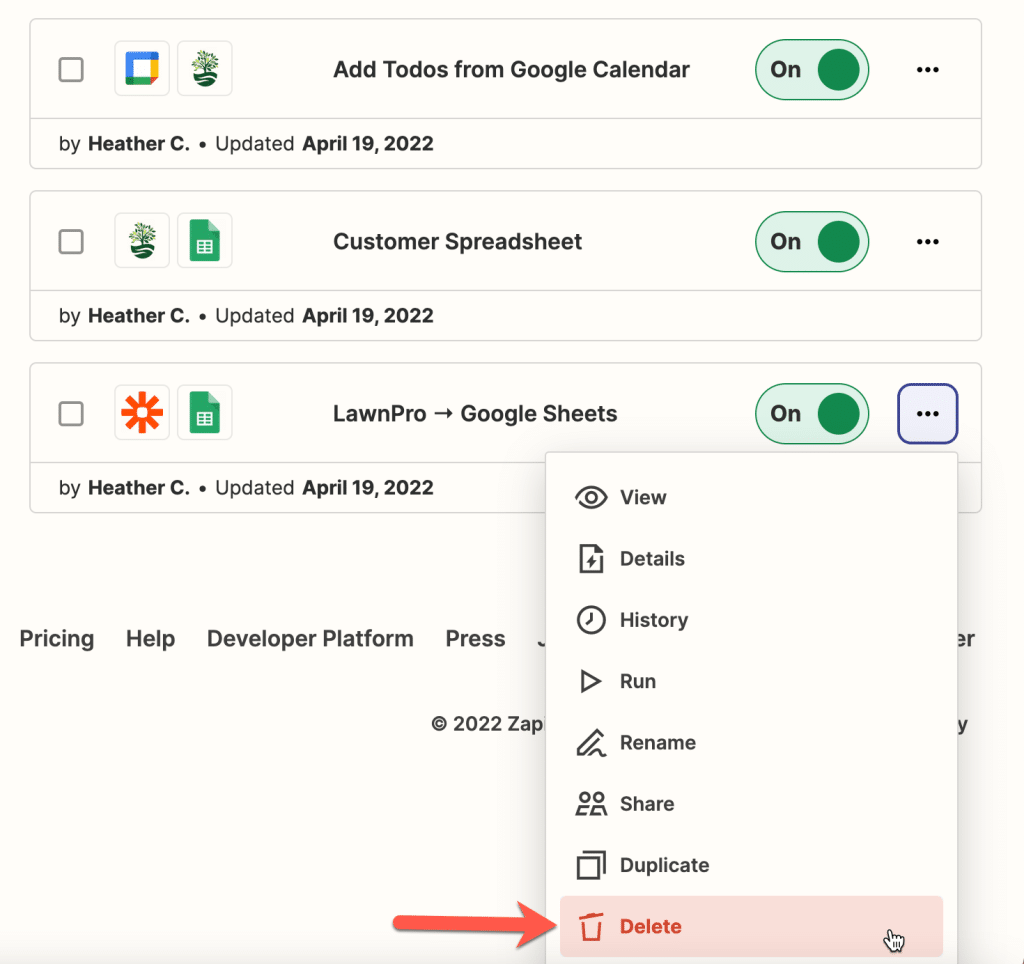Viewport: 1024px width, 964px height.
Task: Click the clock icon beside History
Action: click(591, 620)
